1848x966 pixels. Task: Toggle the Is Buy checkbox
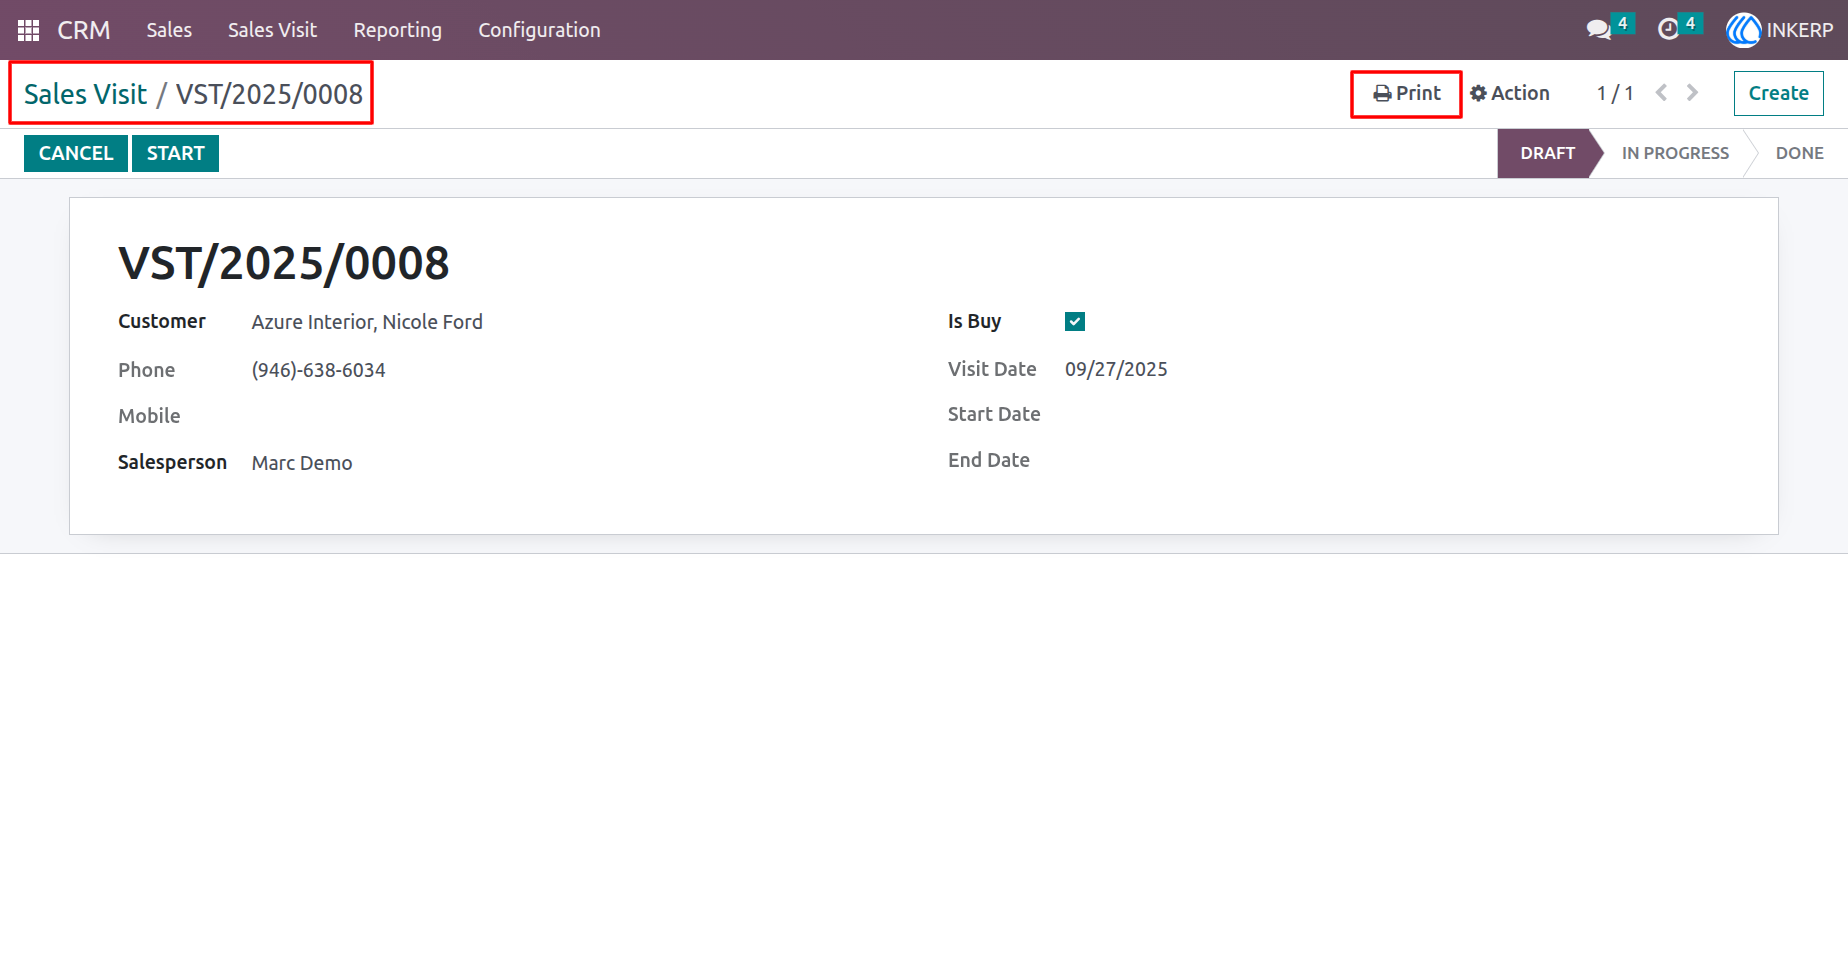point(1075,322)
